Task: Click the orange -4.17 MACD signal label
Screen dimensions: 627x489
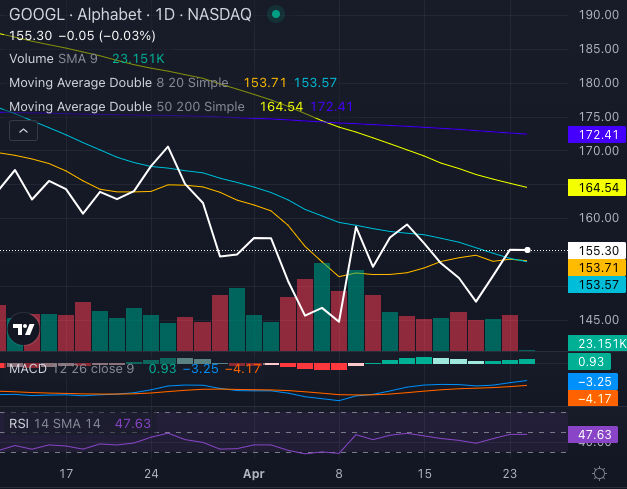Action: [x=595, y=398]
